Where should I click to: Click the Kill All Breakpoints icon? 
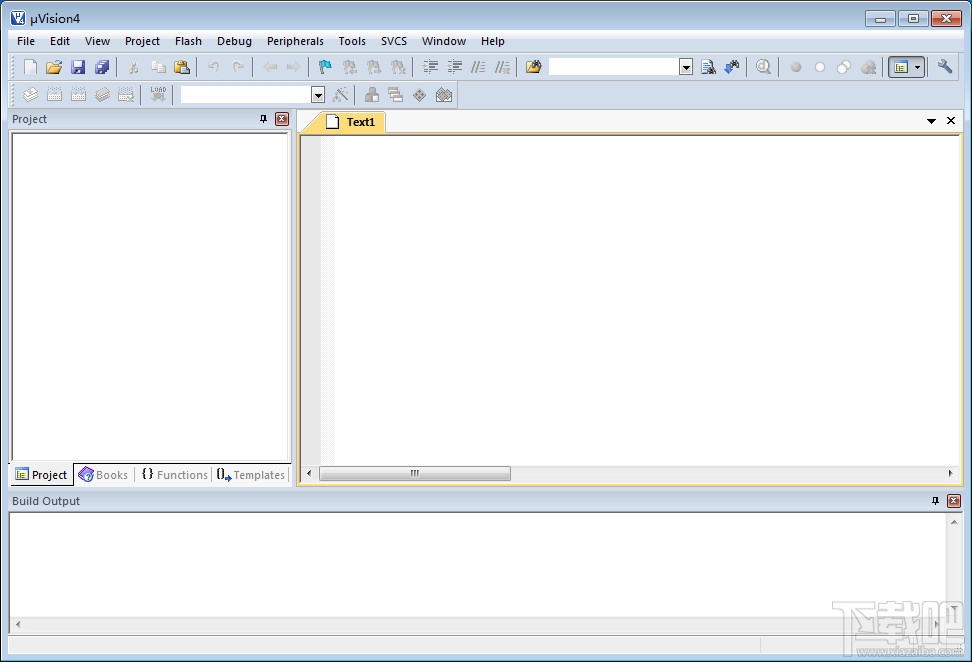pyautogui.click(x=868, y=67)
